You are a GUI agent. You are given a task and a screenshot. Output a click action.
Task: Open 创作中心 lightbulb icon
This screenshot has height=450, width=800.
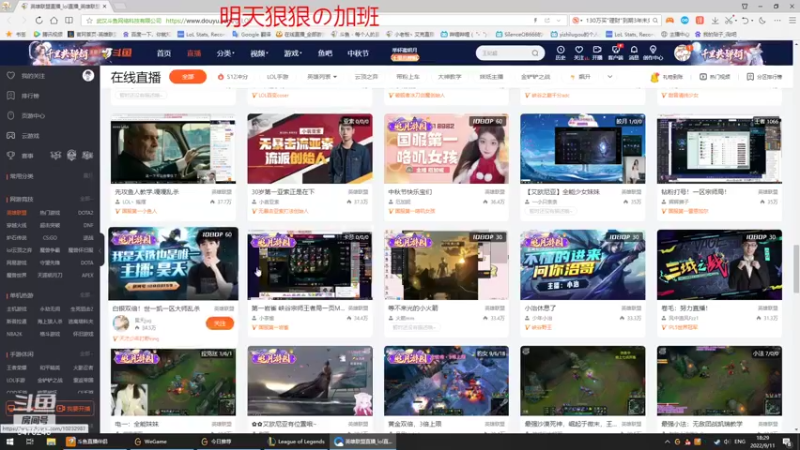(x=653, y=53)
